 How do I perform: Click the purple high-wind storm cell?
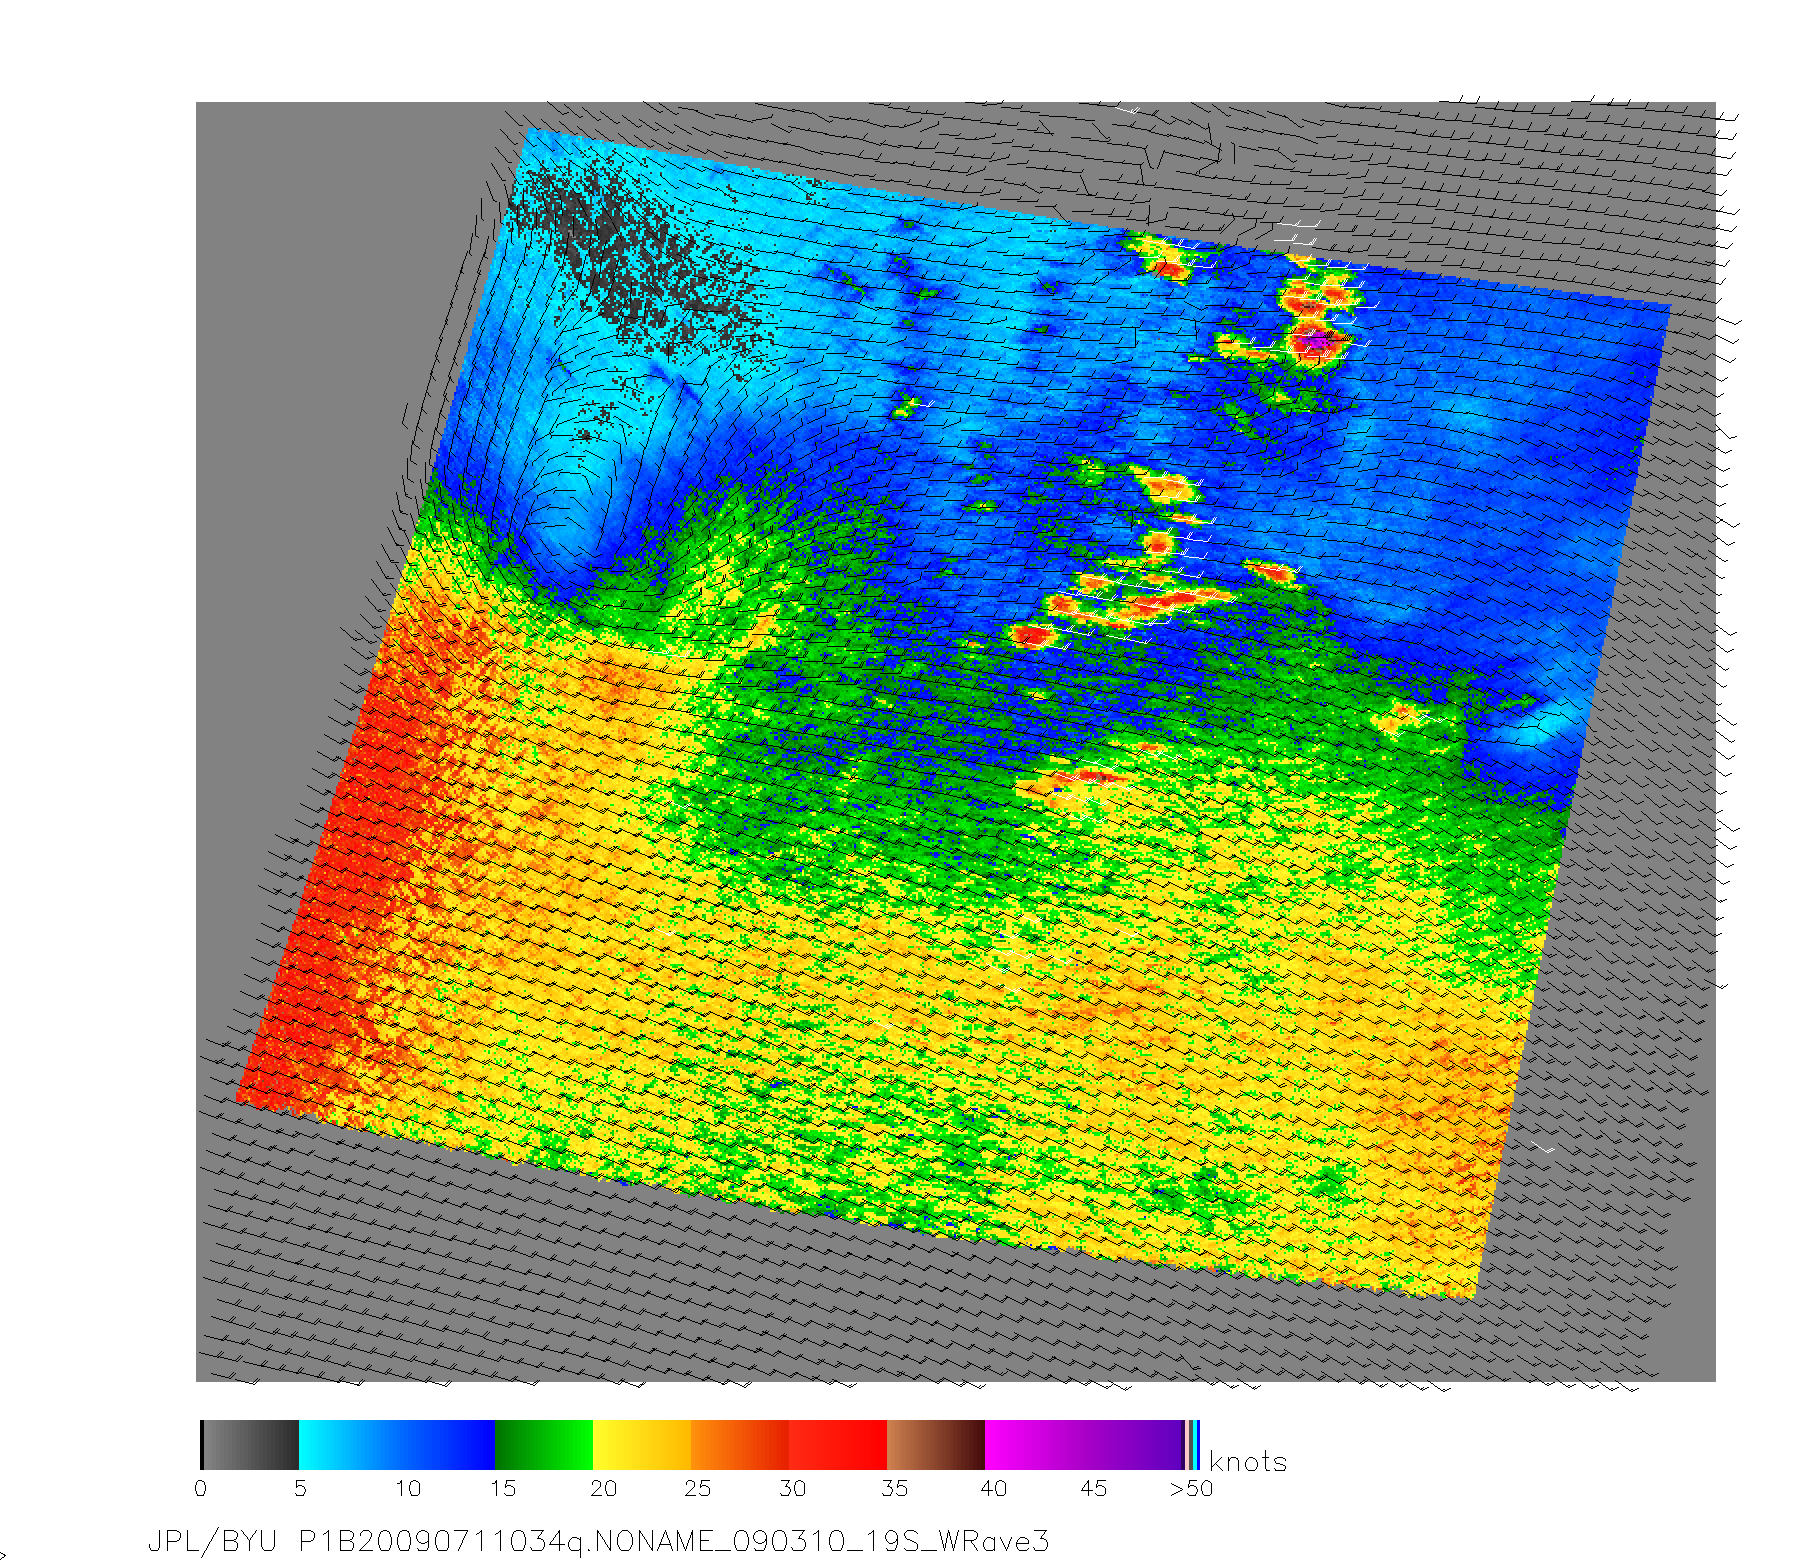(x=1316, y=342)
